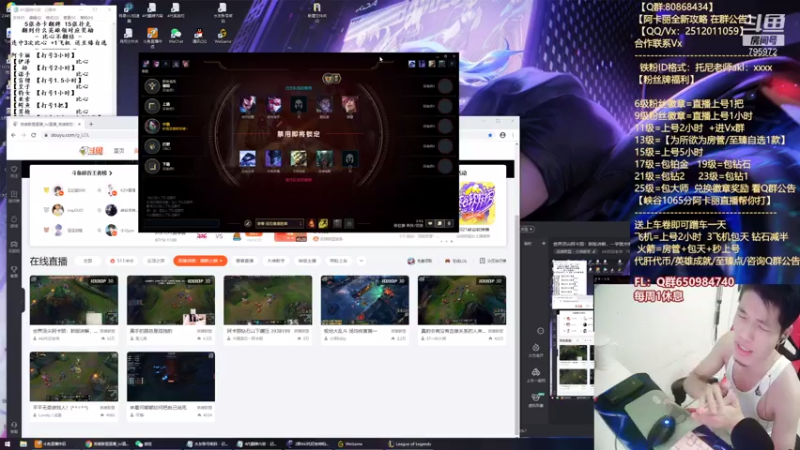Select the top lane role slot icon
Screen dimensions: 800x450
tap(152, 106)
